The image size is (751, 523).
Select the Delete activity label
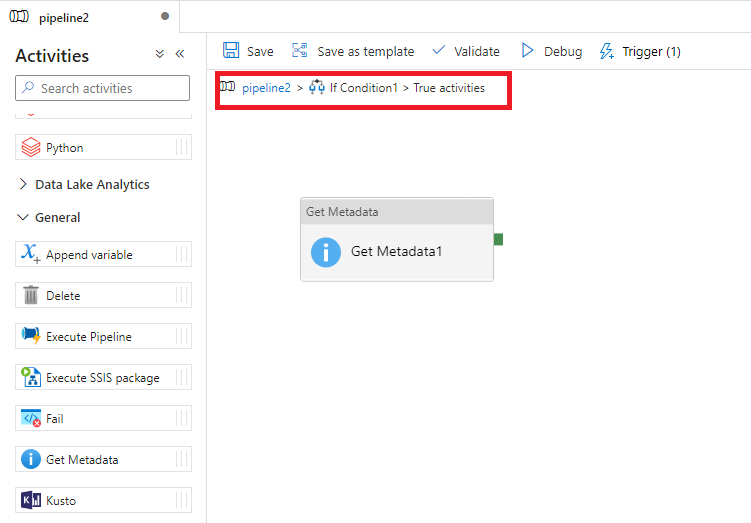[63, 296]
